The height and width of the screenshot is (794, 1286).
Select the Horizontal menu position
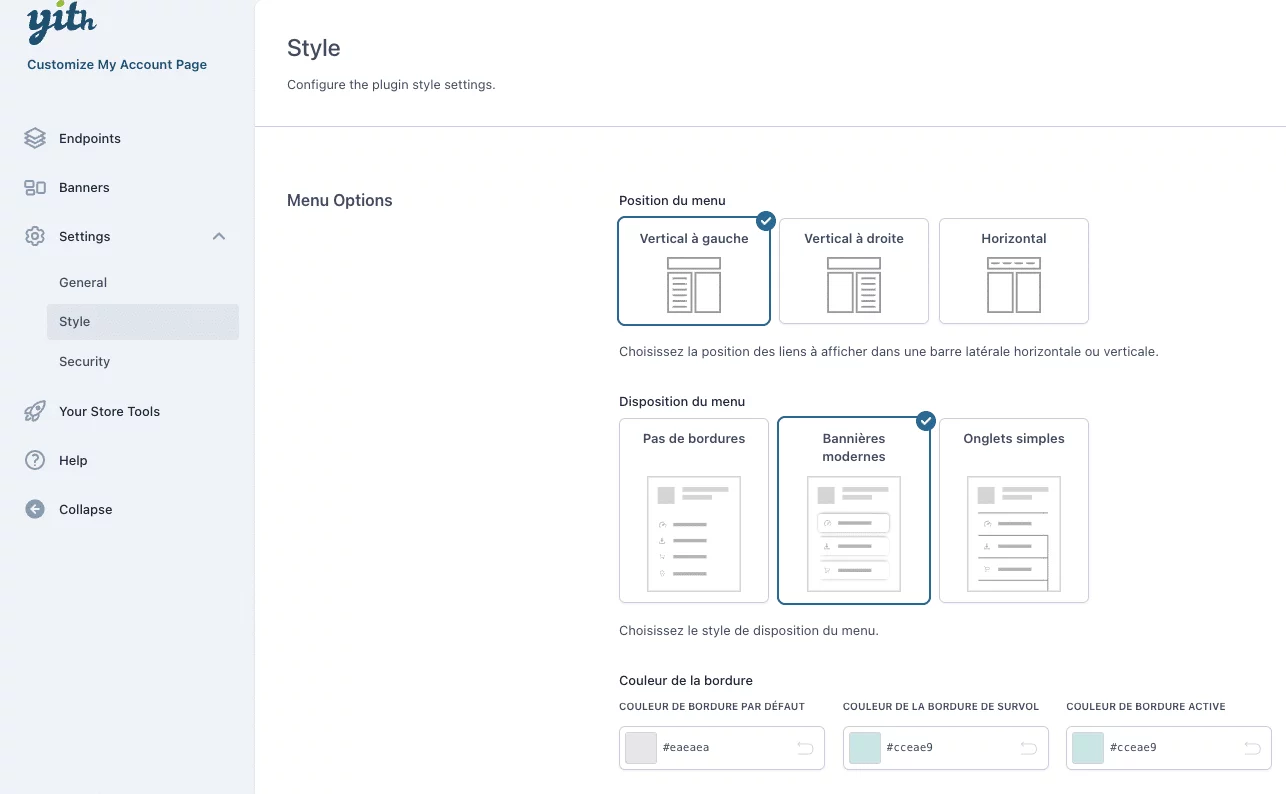[x=1013, y=271]
